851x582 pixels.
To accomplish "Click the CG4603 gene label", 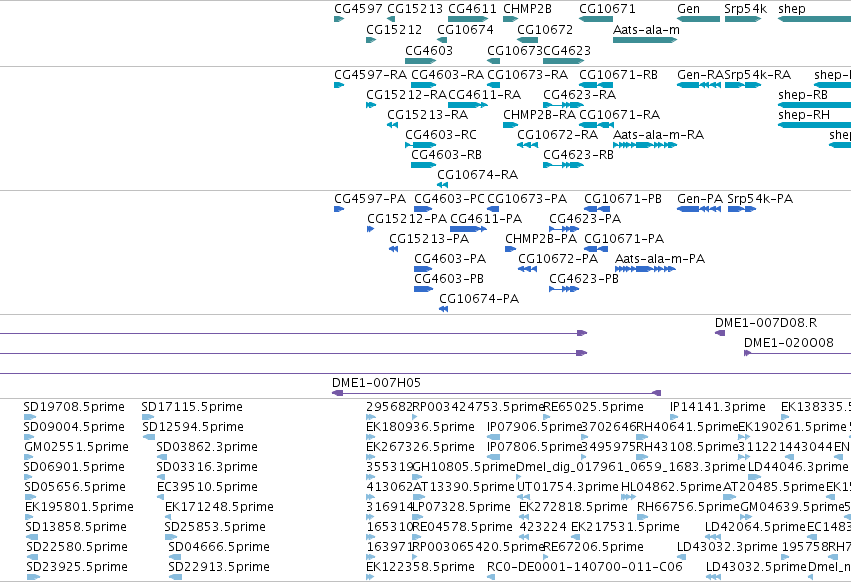I will [429, 50].
